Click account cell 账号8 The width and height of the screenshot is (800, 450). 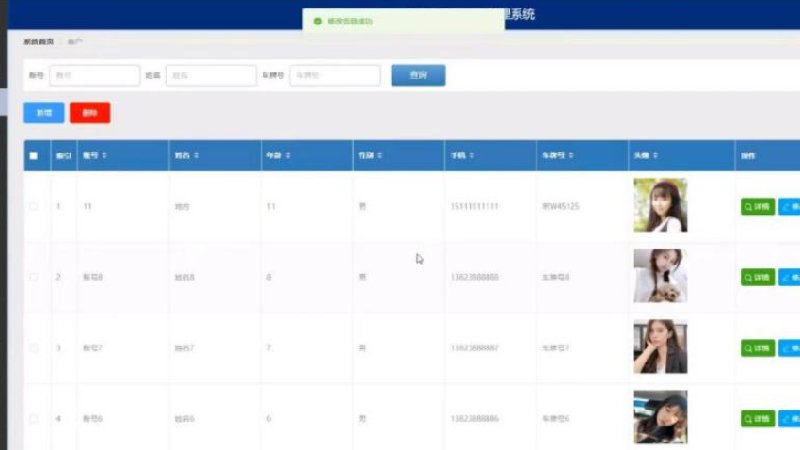93,277
